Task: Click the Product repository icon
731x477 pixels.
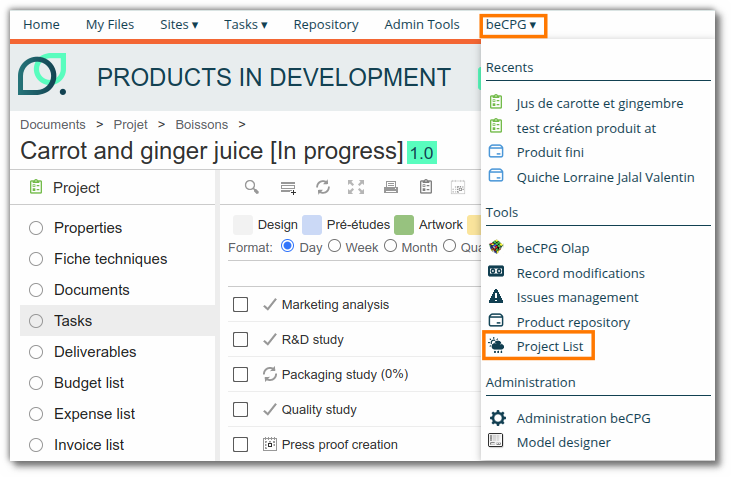Action: (x=496, y=320)
